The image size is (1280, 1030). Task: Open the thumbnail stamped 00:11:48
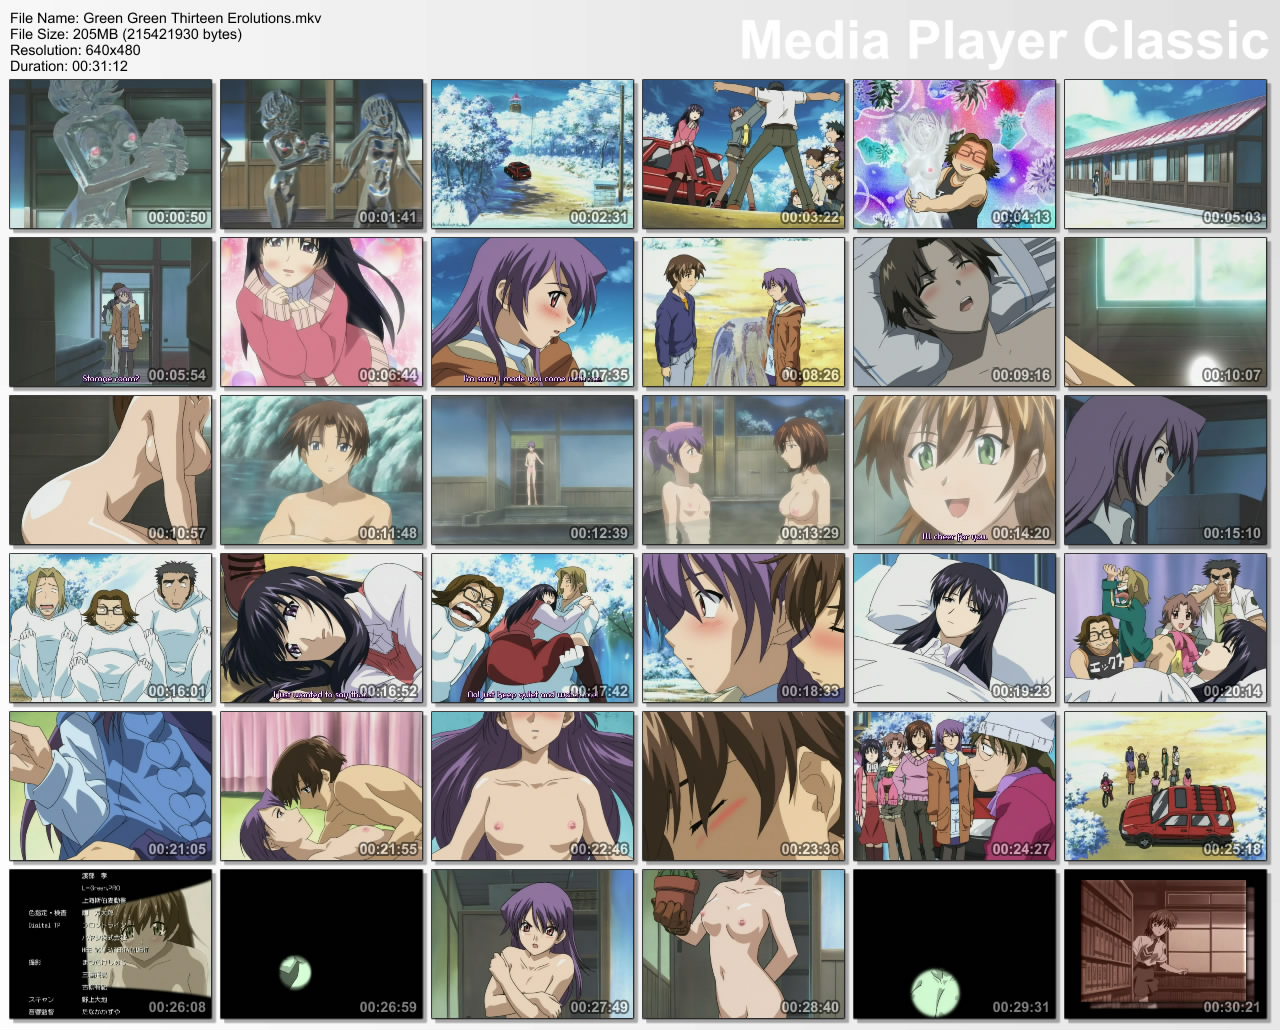click(322, 470)
